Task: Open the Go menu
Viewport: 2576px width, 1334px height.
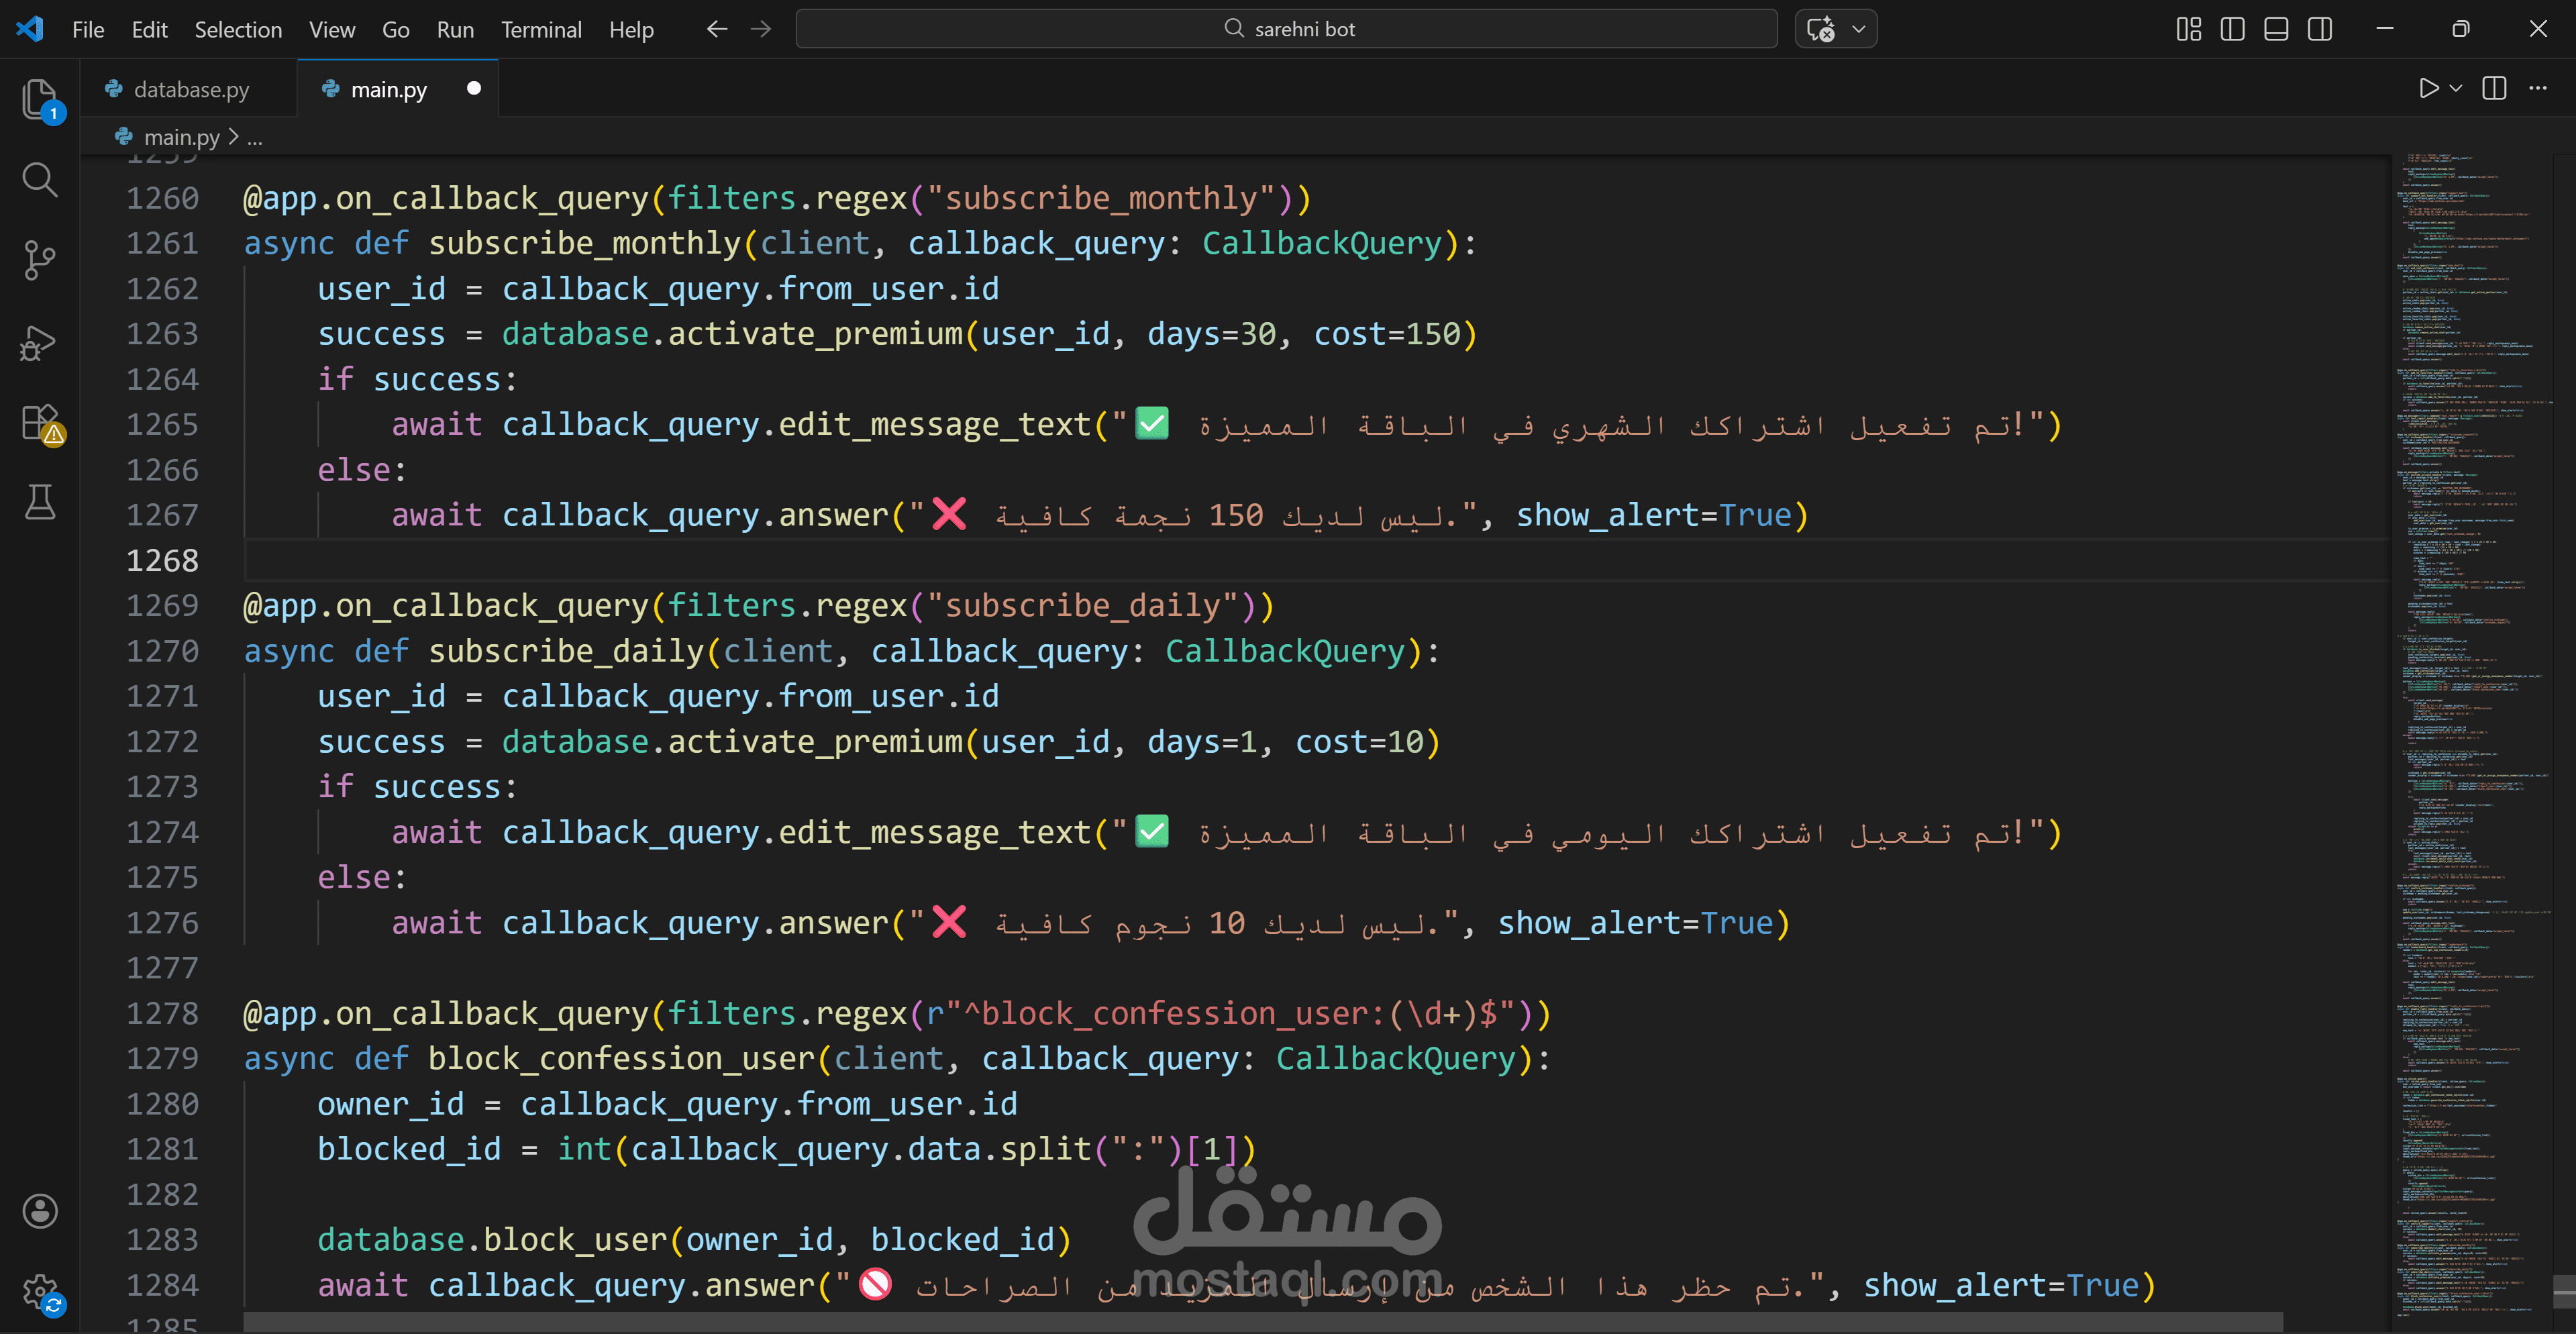Action: [396, 29]
